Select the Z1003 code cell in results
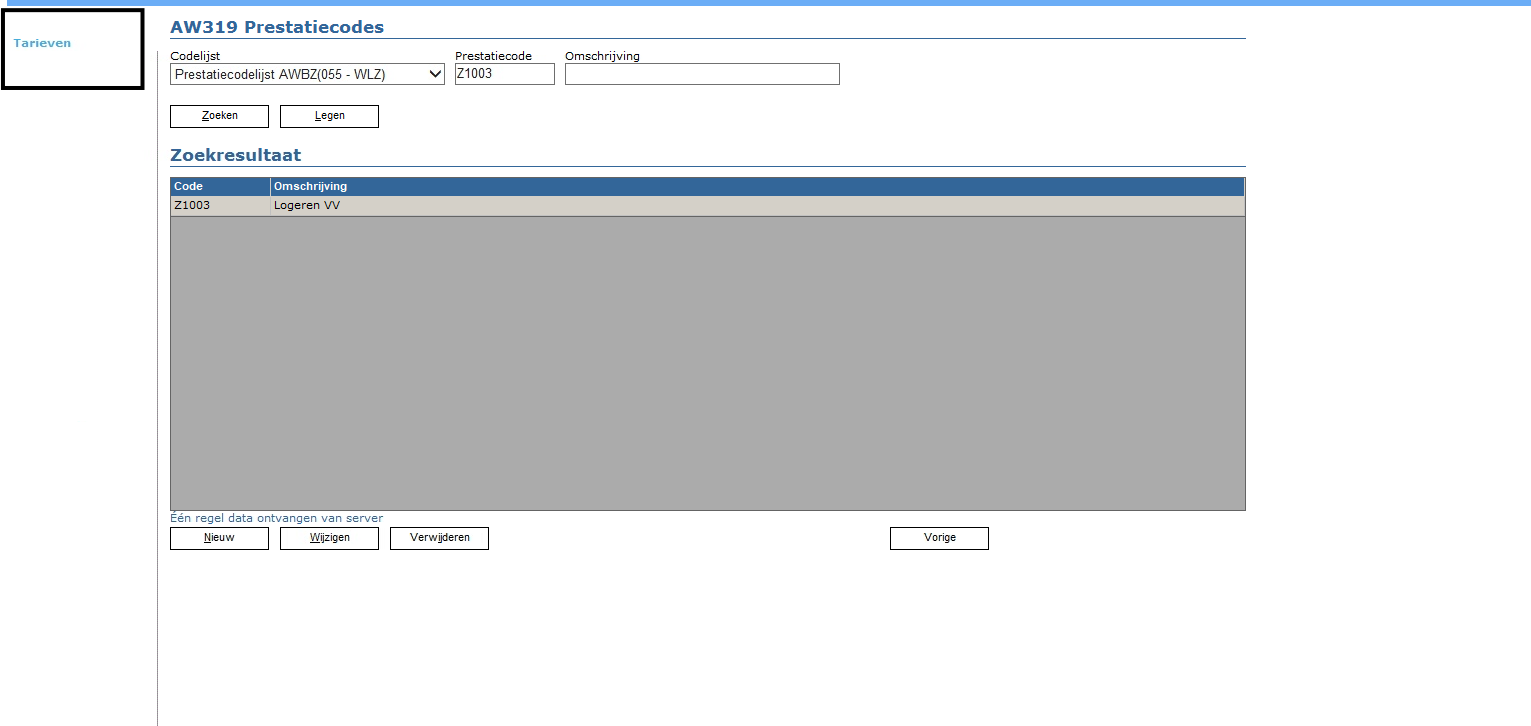This screenshot has height=726, width=1531. click(x=219, y=206)
